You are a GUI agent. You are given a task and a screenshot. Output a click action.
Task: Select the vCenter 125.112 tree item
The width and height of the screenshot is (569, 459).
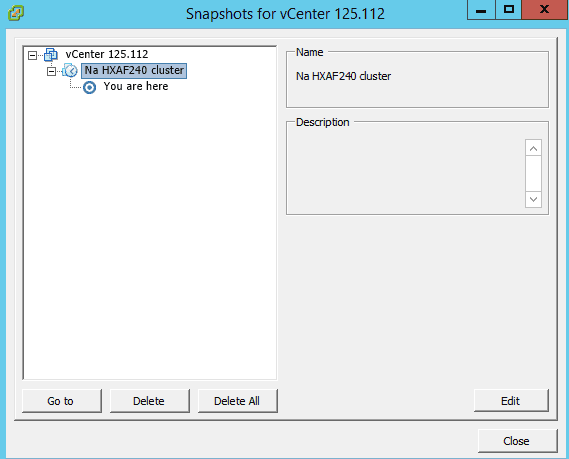point(107,54)
